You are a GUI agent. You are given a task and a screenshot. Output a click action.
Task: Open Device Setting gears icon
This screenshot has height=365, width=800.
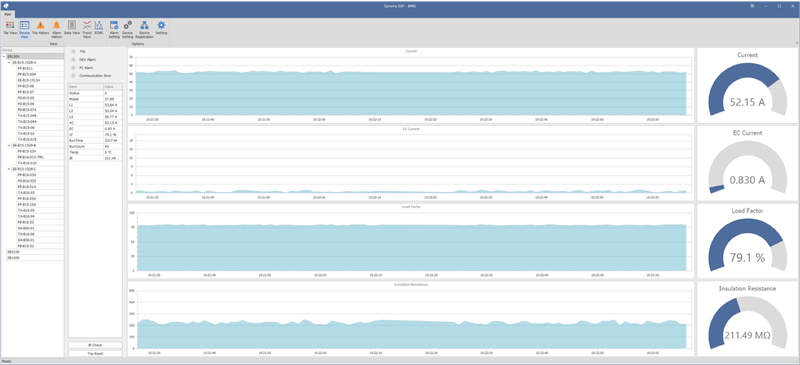pyautogui.click(x=128, y=28)
